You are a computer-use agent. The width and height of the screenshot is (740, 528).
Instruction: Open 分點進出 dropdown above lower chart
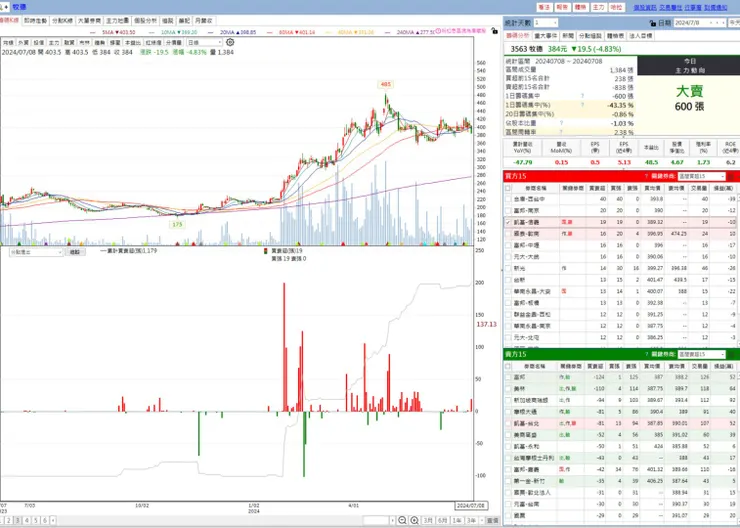[x=36, y=252]
